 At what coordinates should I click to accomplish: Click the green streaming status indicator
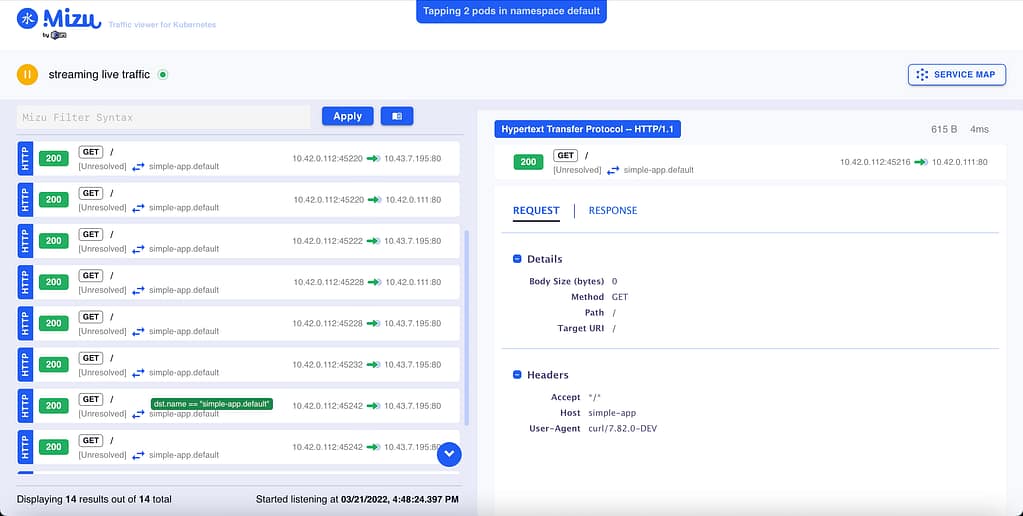[163, 74]
